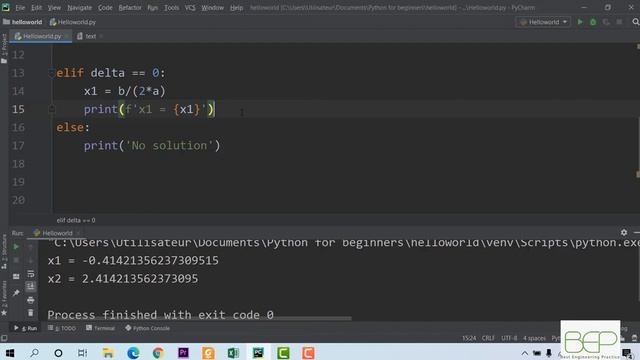The image size is (640, 360).
Task: Open the TODO tool window
Action: pos(62,328)
